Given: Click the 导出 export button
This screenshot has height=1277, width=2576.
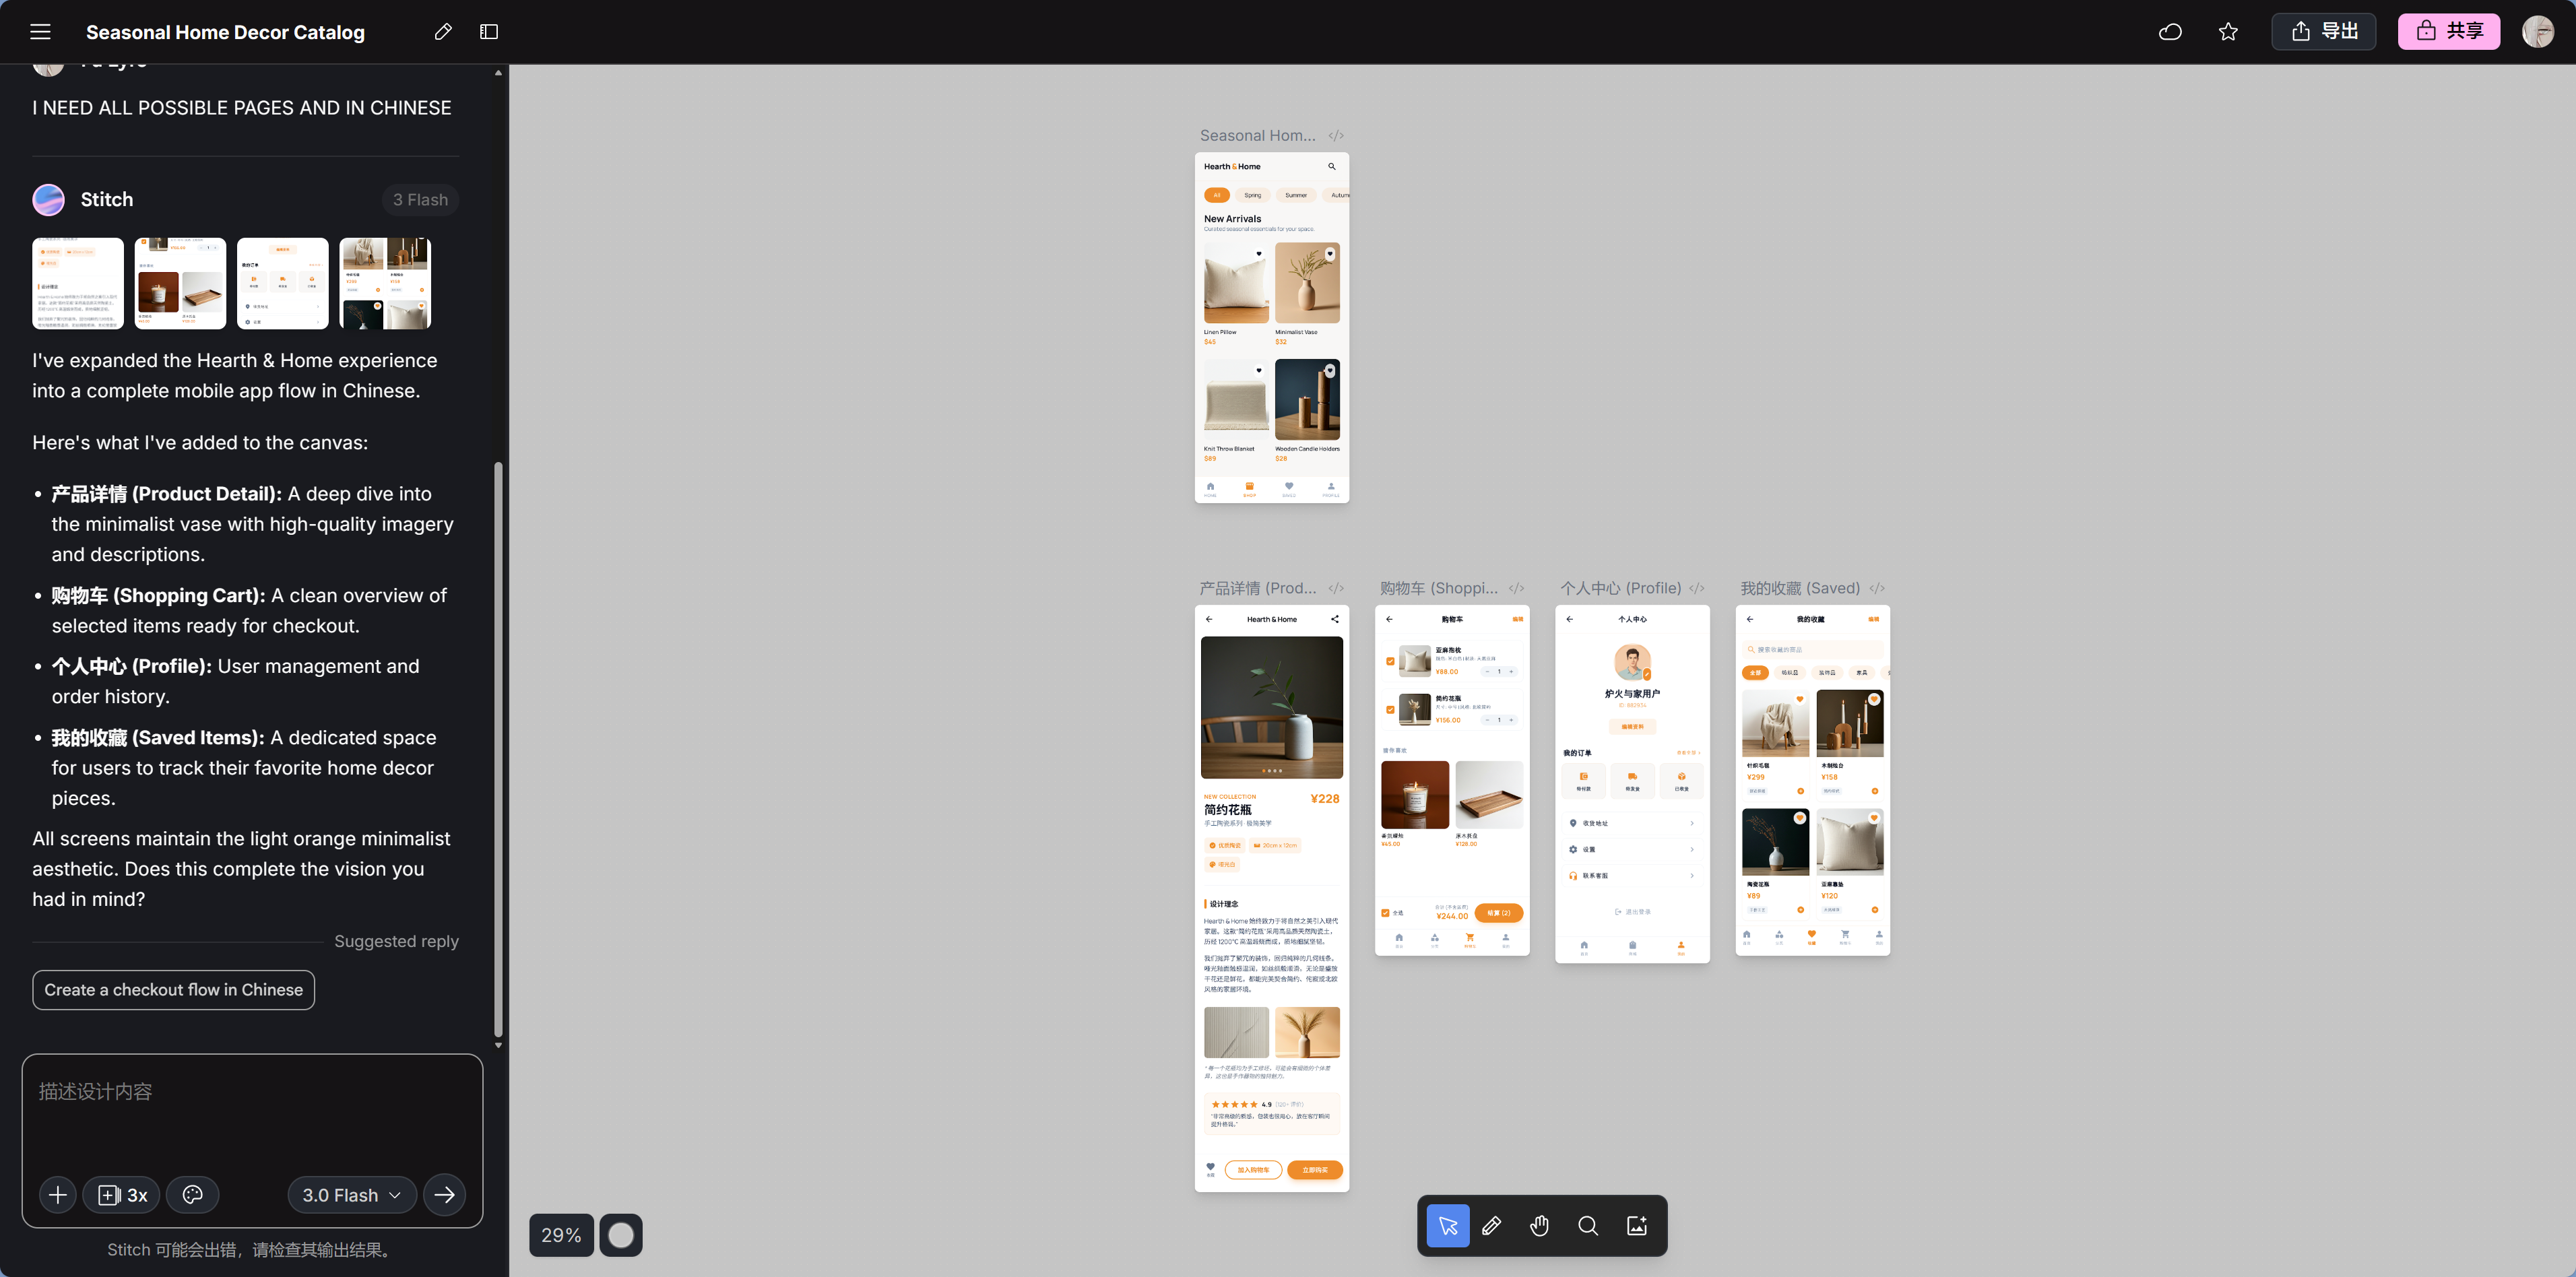Looking at the screenshot, I should [2324, 32].
